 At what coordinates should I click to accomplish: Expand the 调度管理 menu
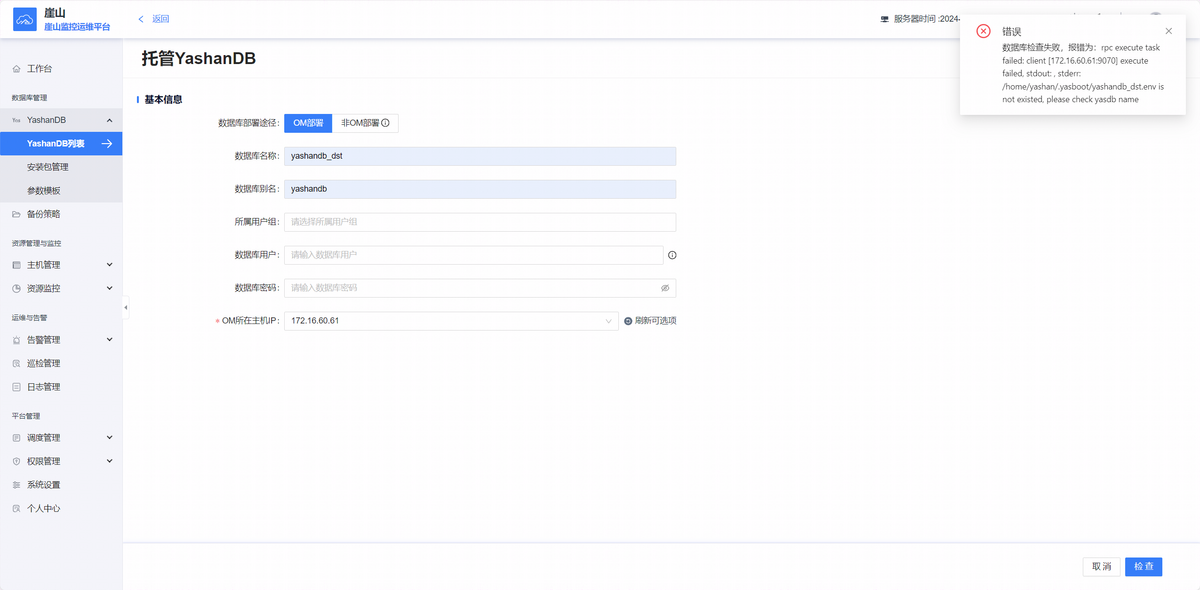click(x=109, y=438)
